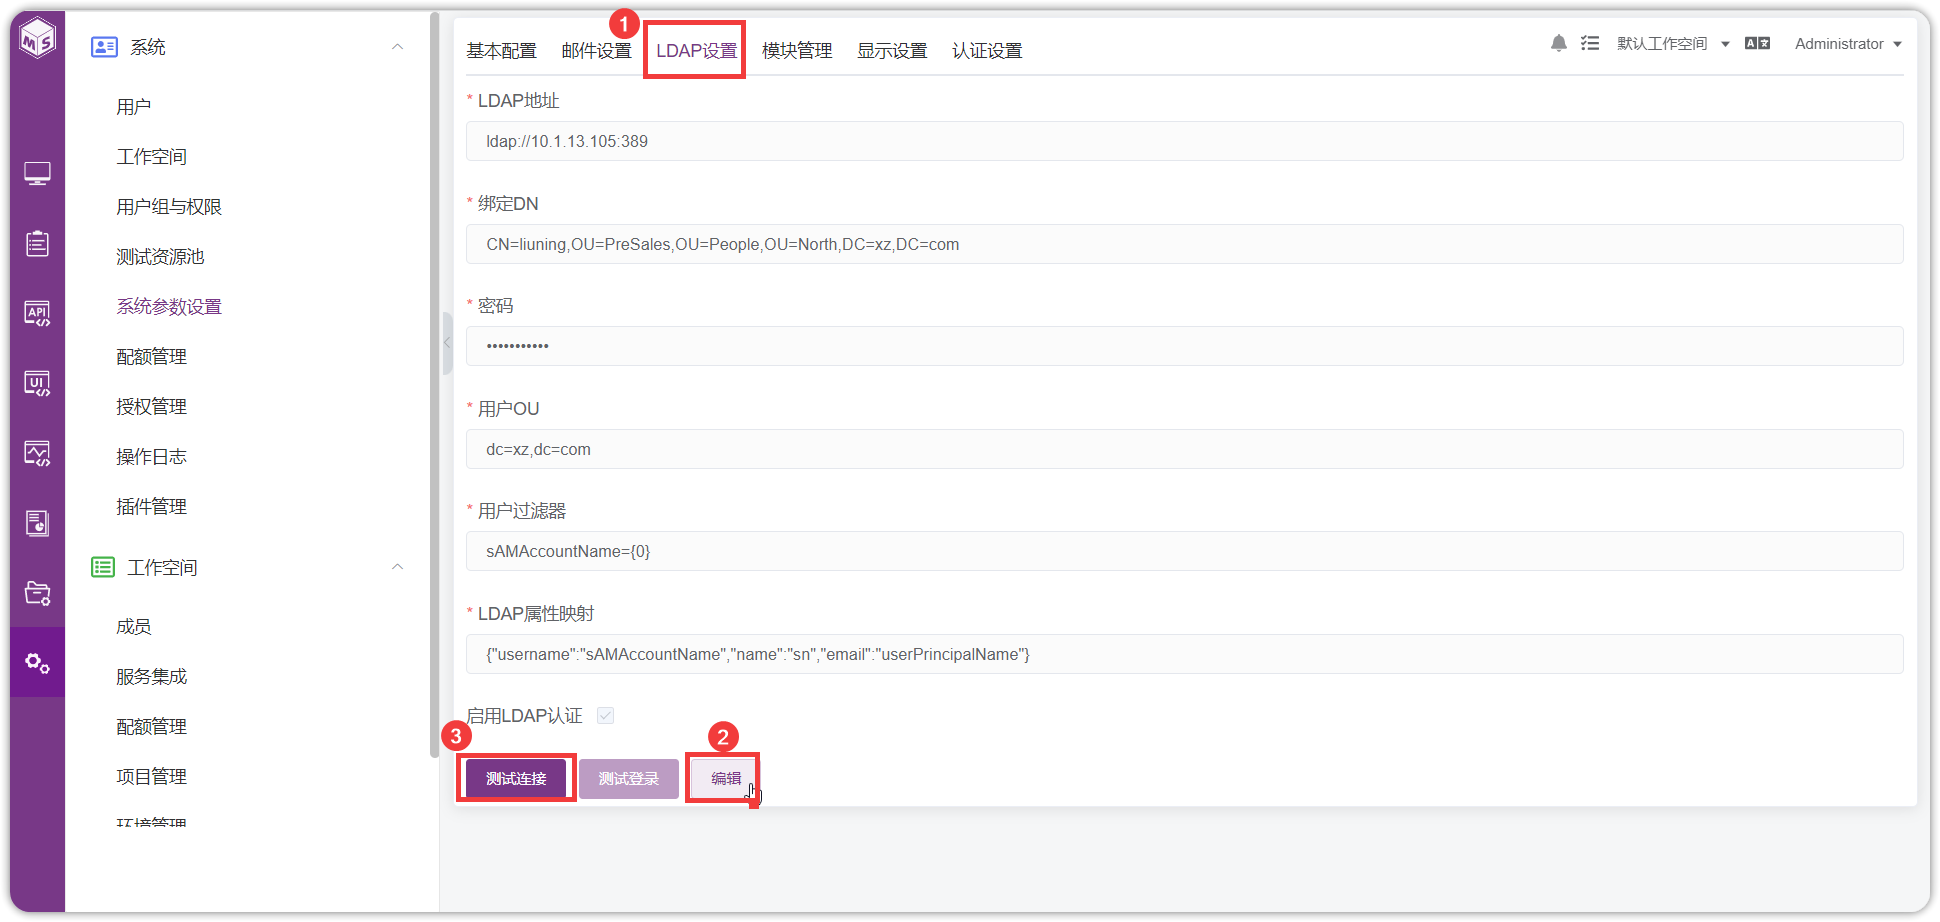Select the system settings gears icon
Image resolution: width=1940 pixels, height=922 pixels.
click(38, 663)
